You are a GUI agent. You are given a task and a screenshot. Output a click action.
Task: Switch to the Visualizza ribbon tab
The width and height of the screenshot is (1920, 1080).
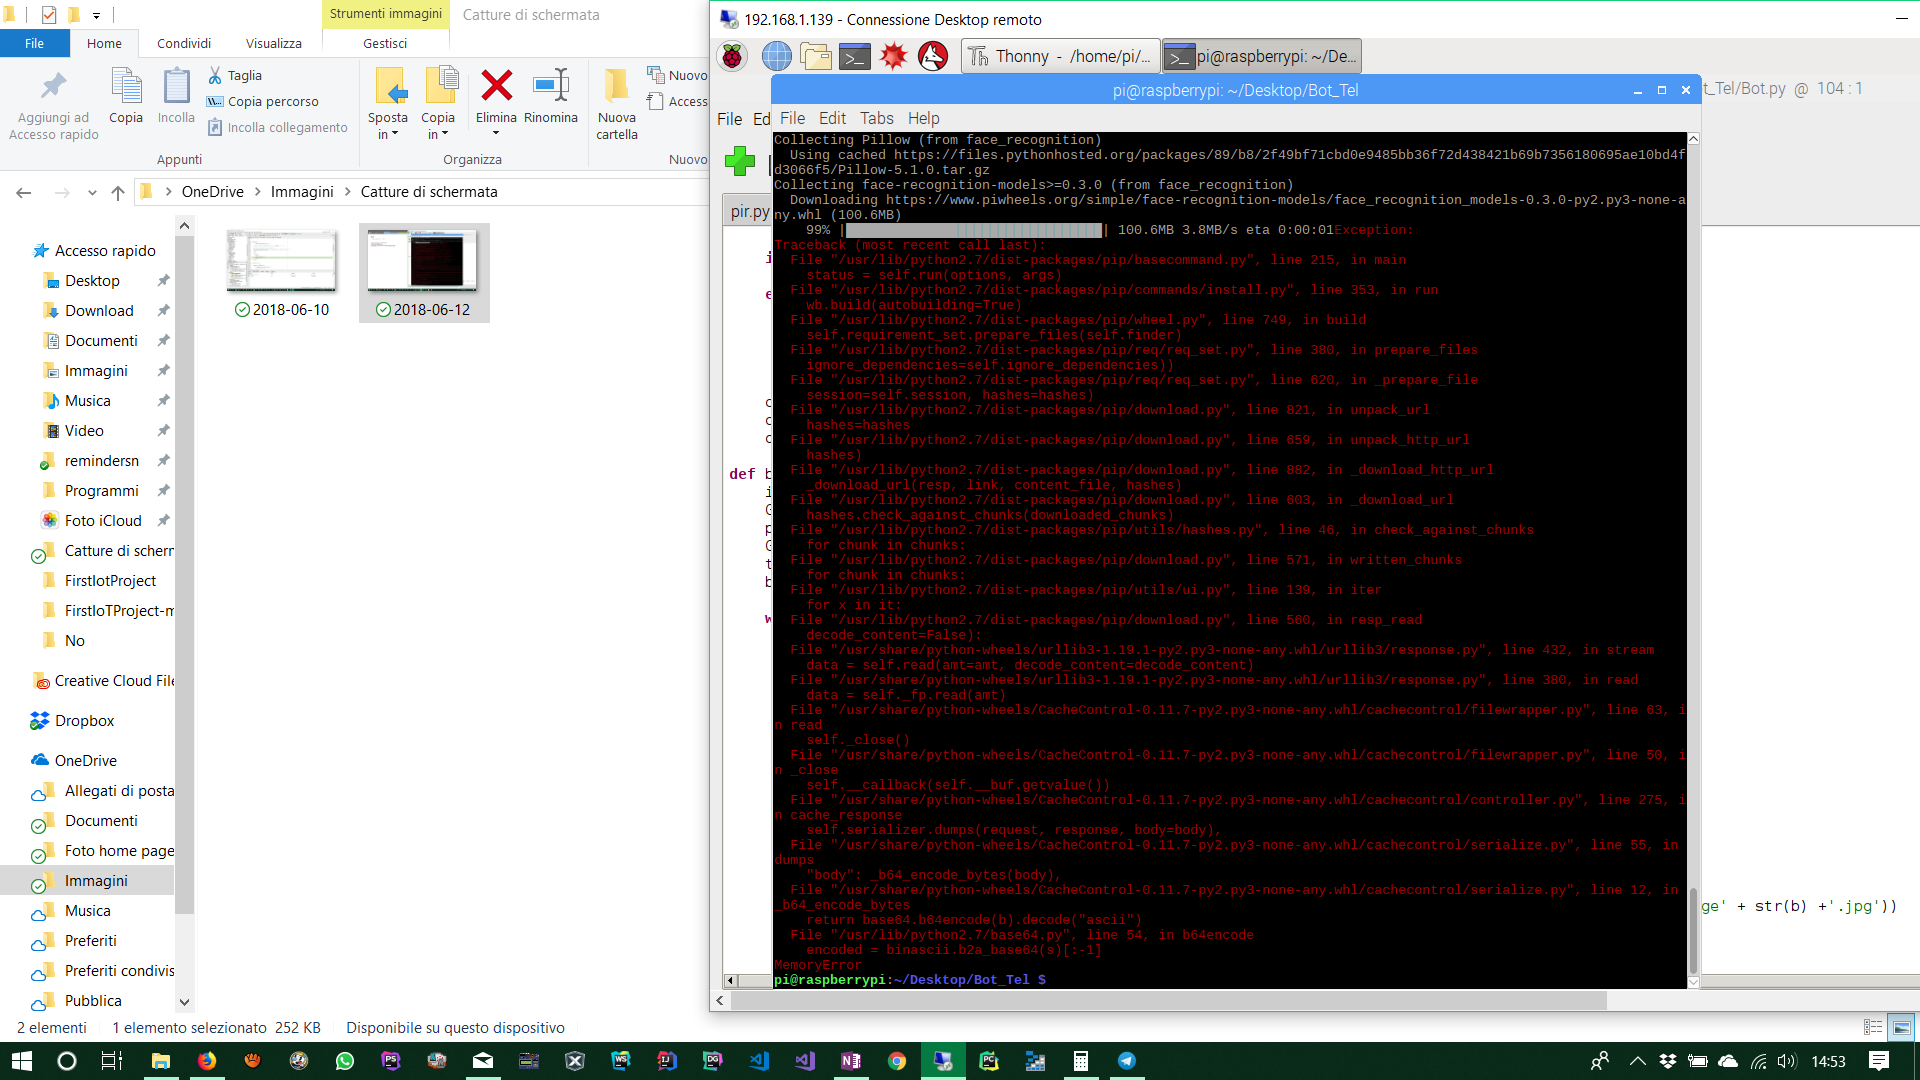coord(273,43)
